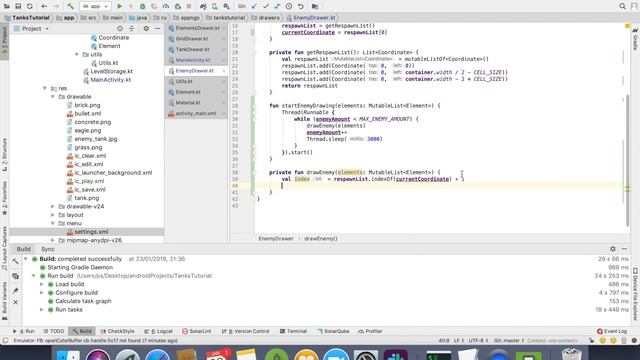Collapse the menu folder
Image resolution: width=640 pixels, height=360 pixels.
coord(53,224)
